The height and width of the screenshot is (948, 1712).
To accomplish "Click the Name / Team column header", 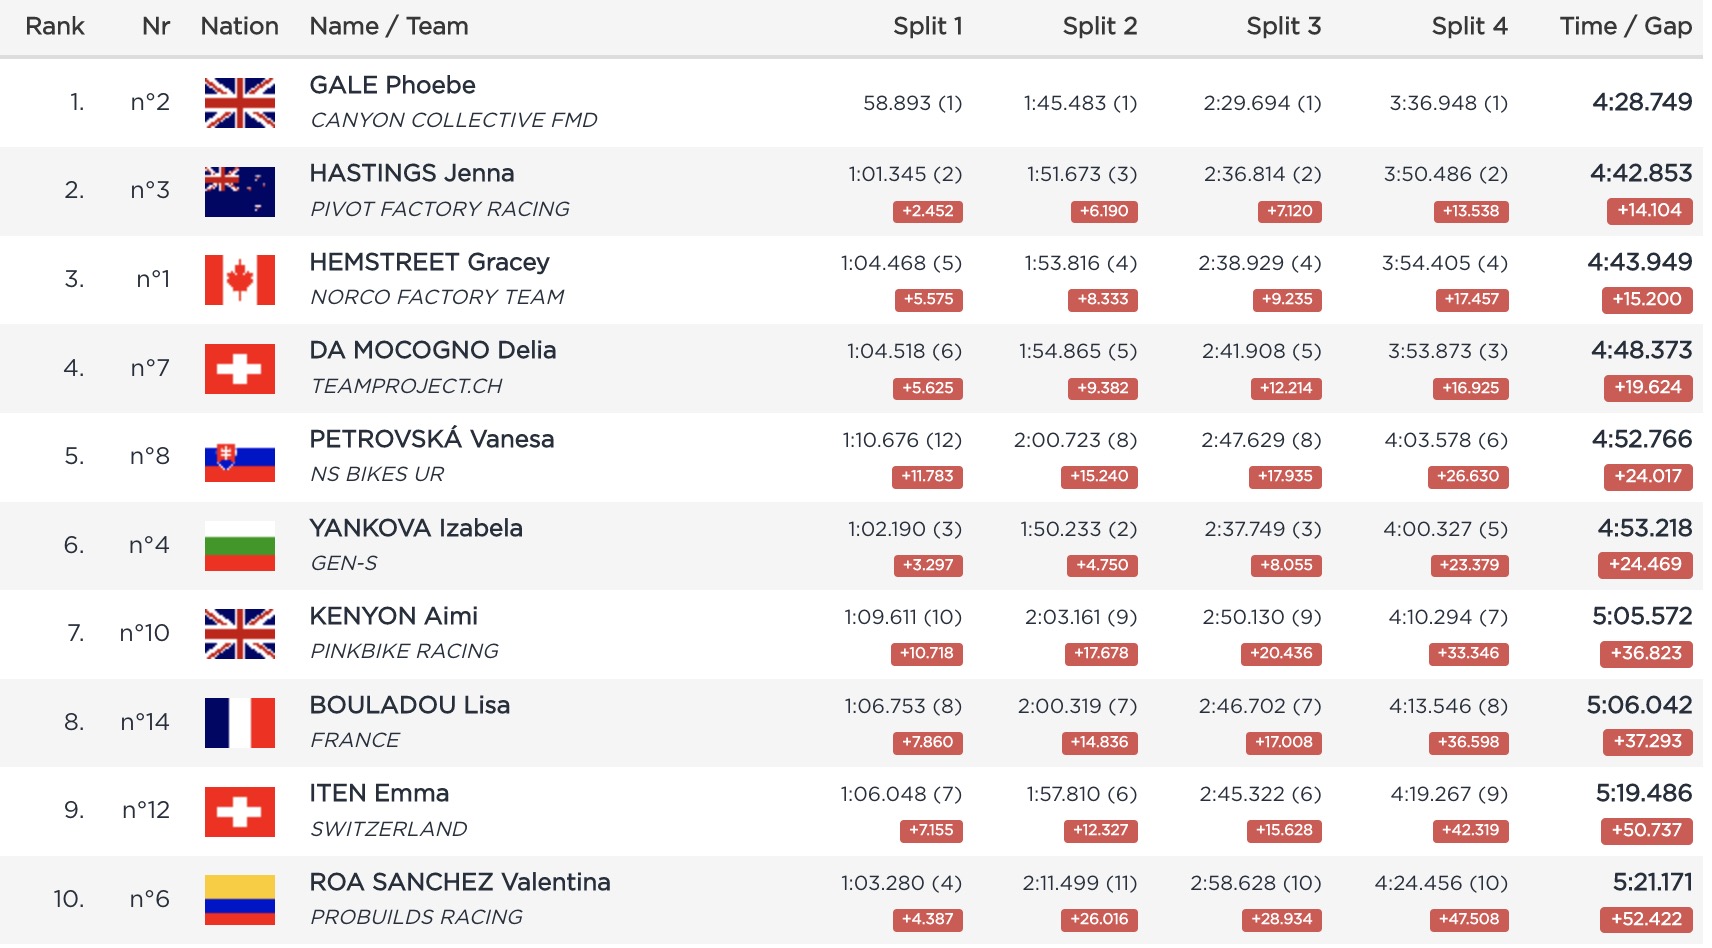I will (388, 26).
